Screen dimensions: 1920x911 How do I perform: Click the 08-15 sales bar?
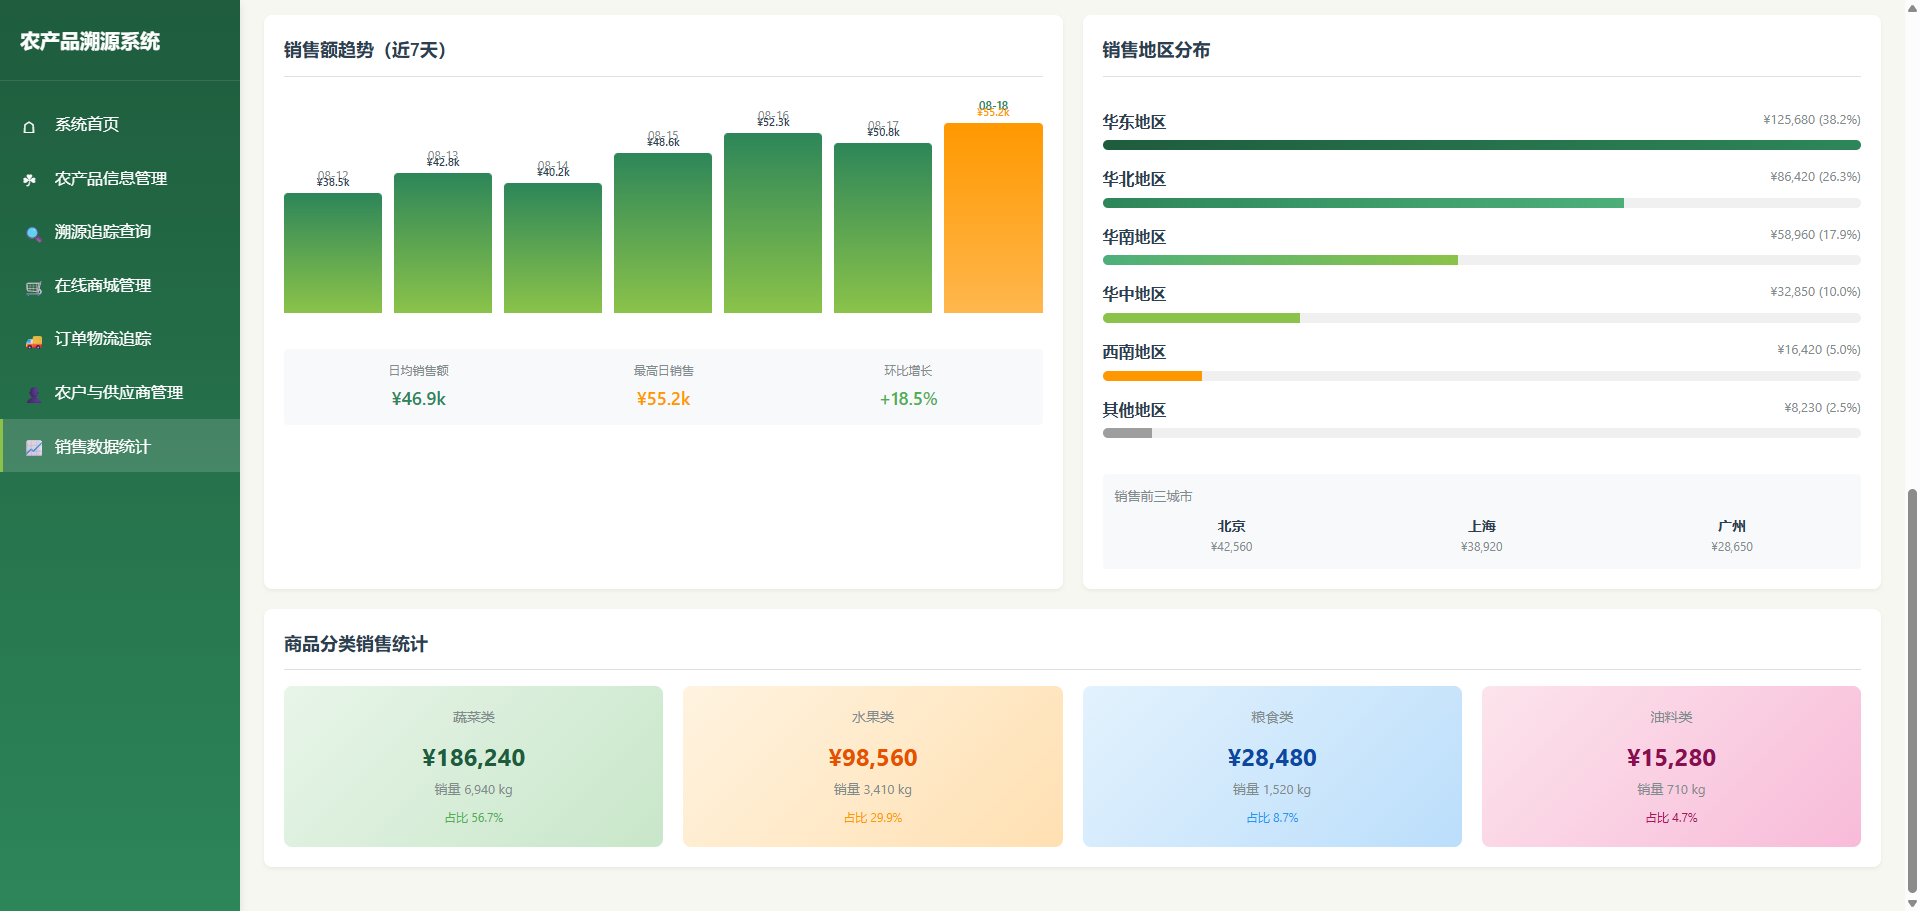pos(663,233)
